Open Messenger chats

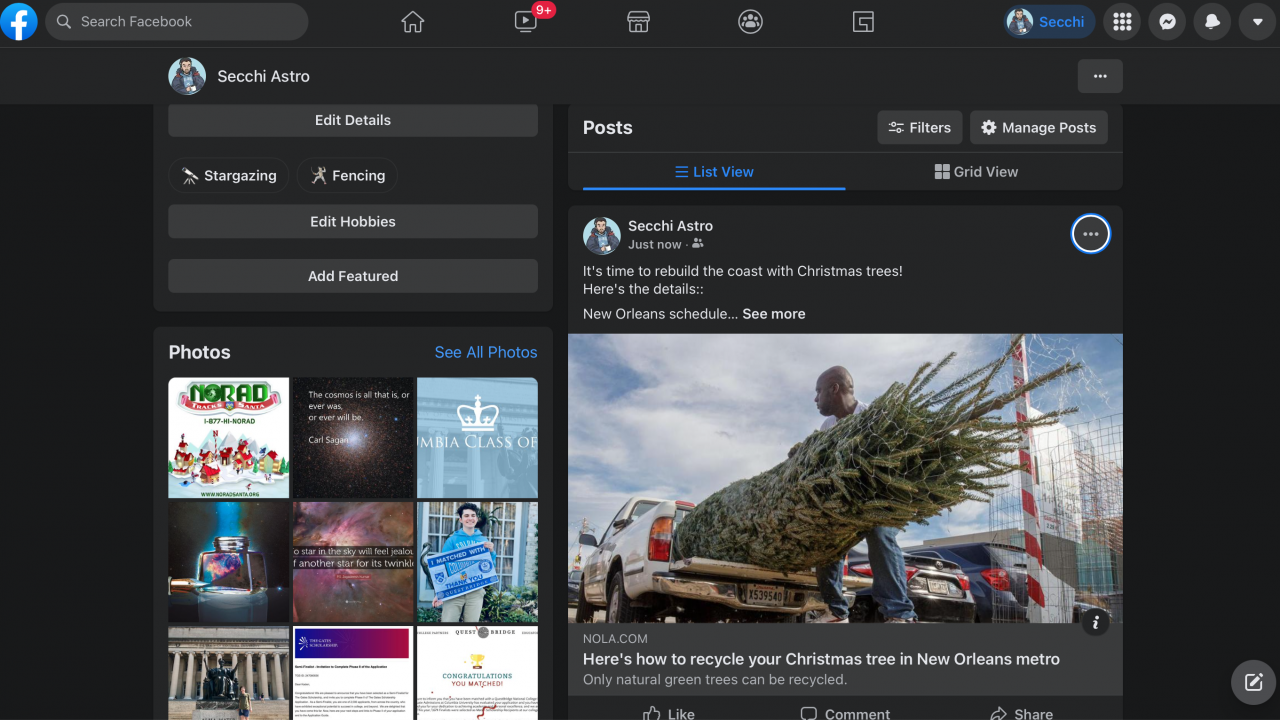1167,22
